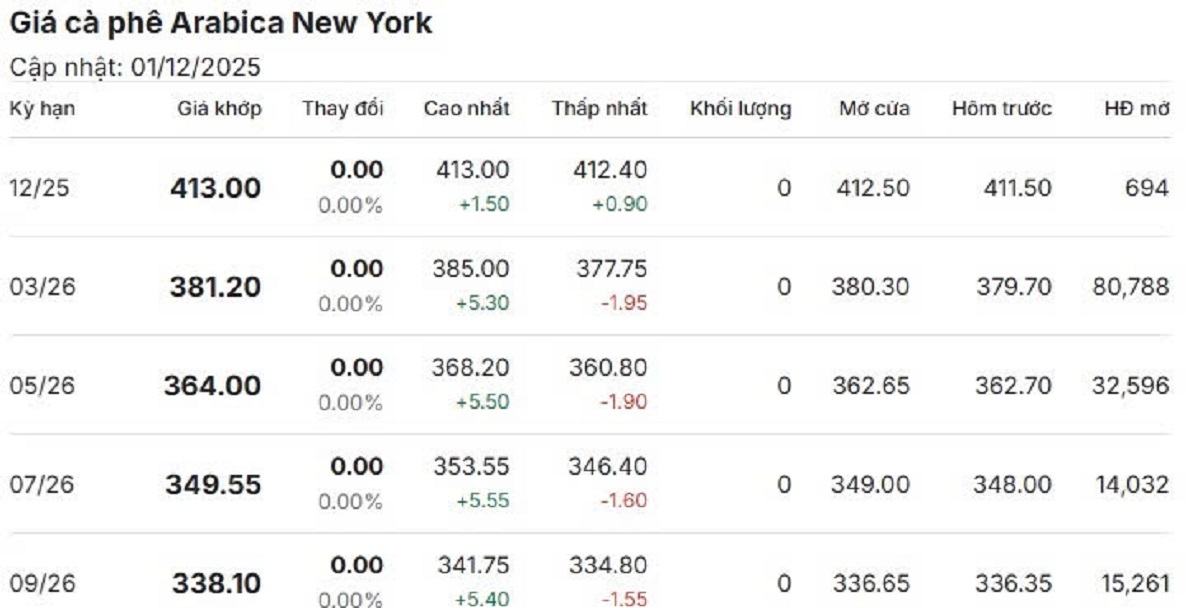Select the "Khối lượng" column header
This screenshot has width=1200, height=608.
point(741,109)
